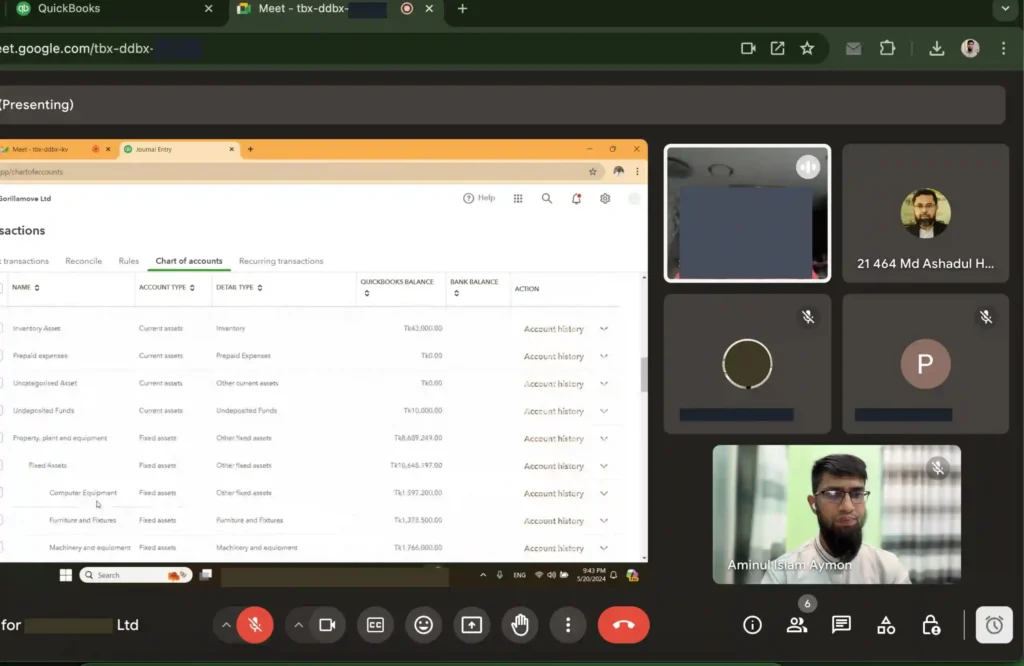Open the Chrome three-dot menu

[x=1004, y=48]
